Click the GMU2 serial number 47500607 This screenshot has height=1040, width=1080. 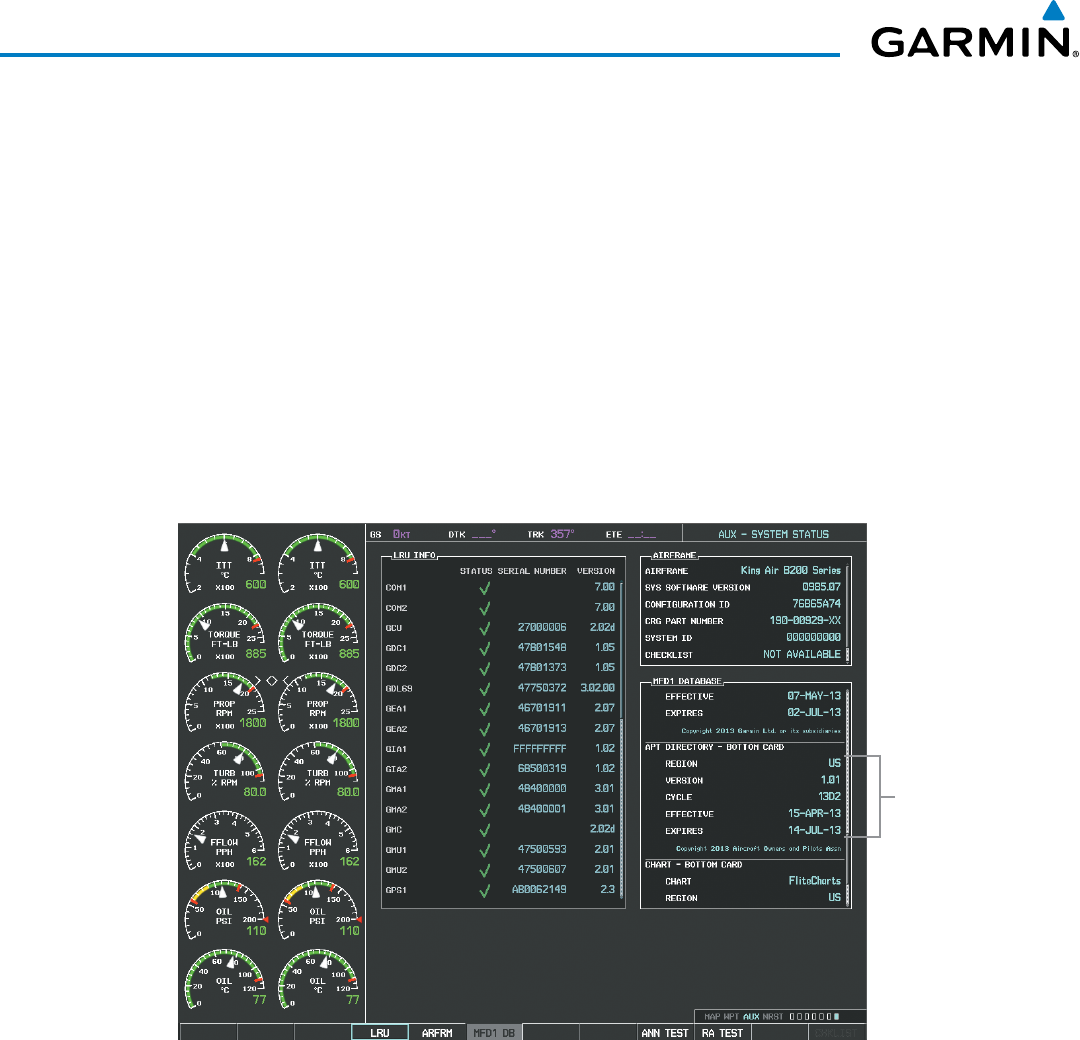pyautogui.click(x=542, y=870)
